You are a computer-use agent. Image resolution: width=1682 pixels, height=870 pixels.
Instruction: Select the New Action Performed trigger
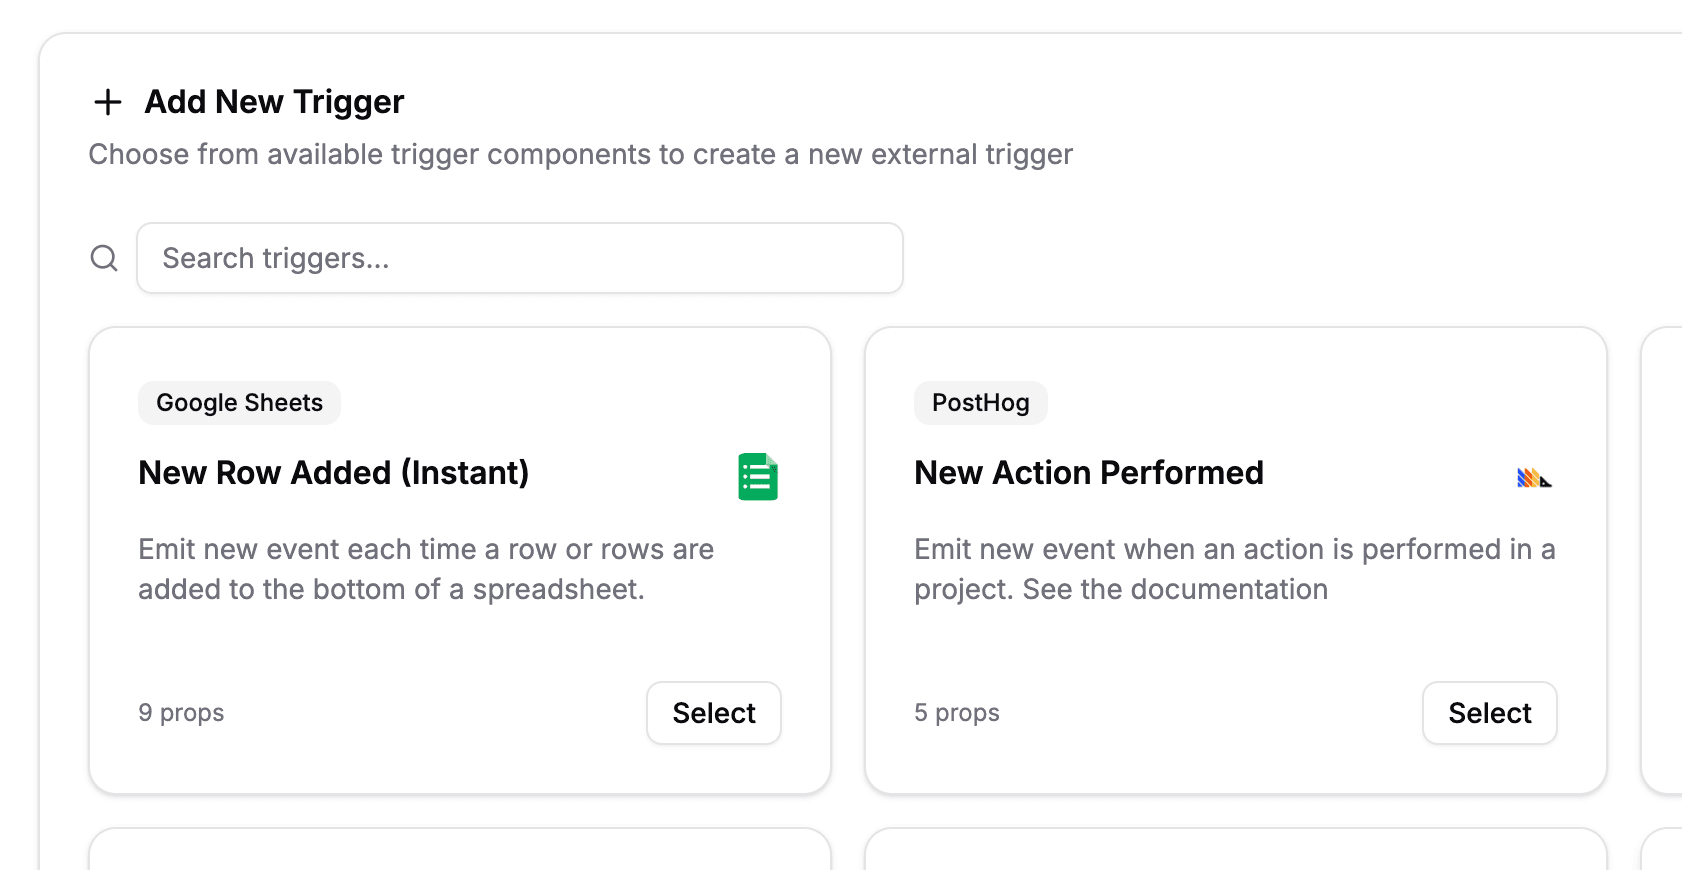pos(1489,713)
